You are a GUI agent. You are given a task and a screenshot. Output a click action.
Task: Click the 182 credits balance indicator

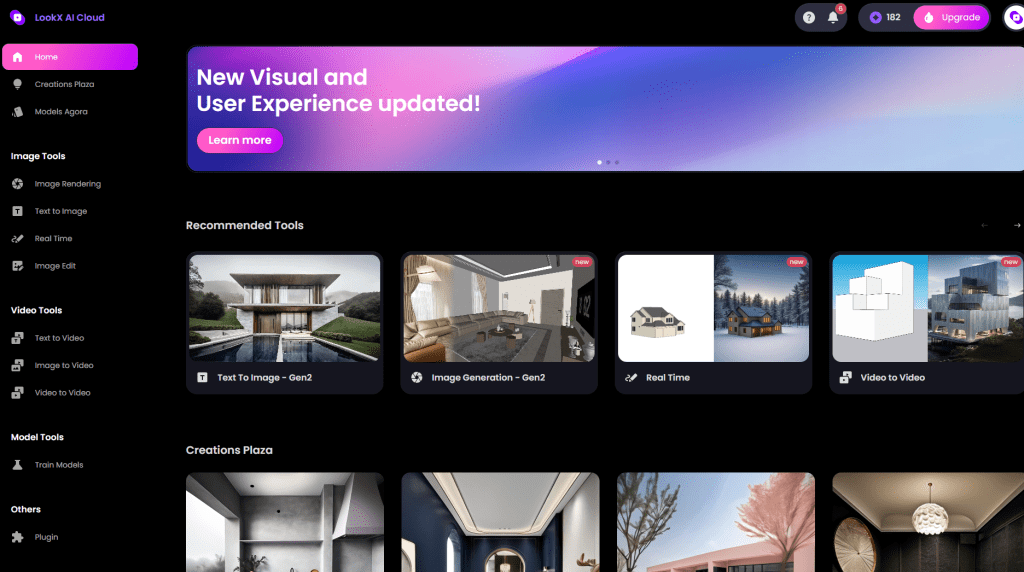tap(885, 17)
